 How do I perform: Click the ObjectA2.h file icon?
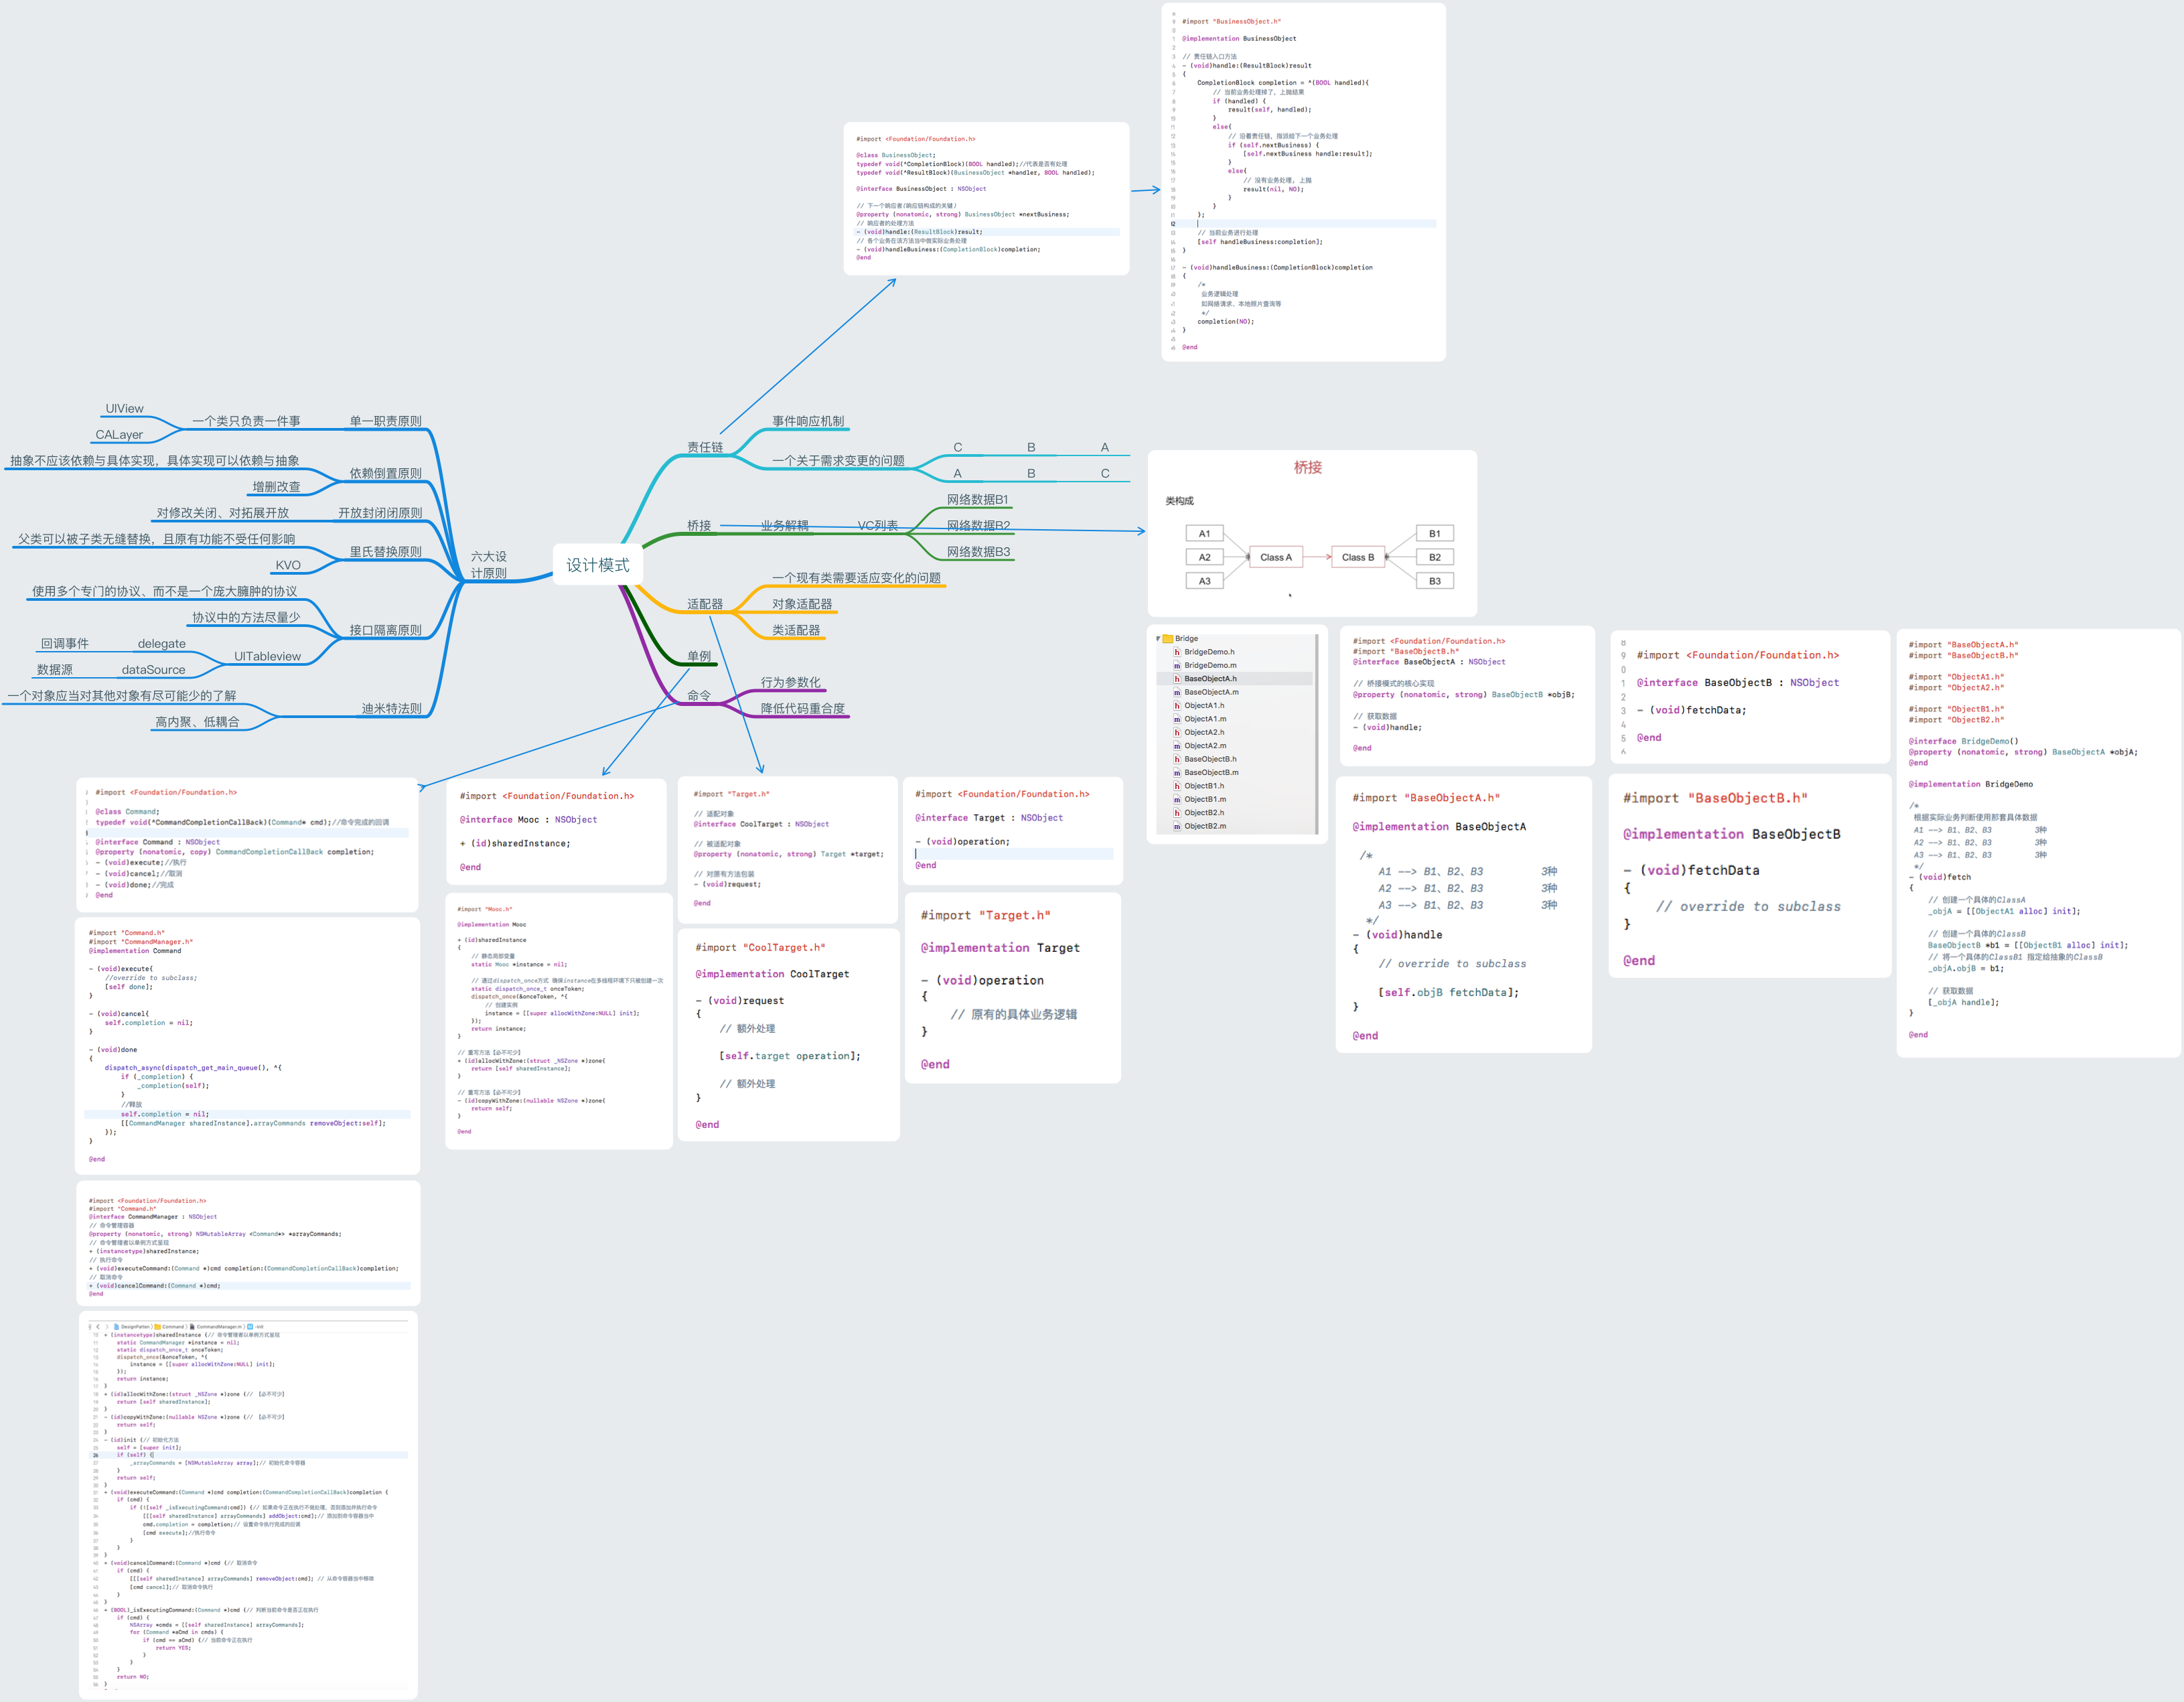(1177, 732)
